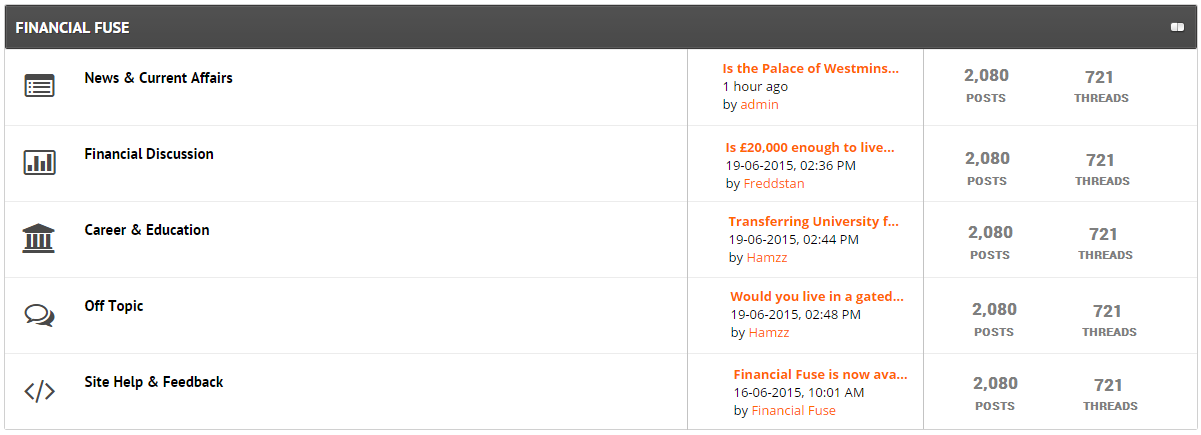Open the 'Transferring University f...' thread
The width and height of the screenshot is (1201, 435).
[814, 222]
